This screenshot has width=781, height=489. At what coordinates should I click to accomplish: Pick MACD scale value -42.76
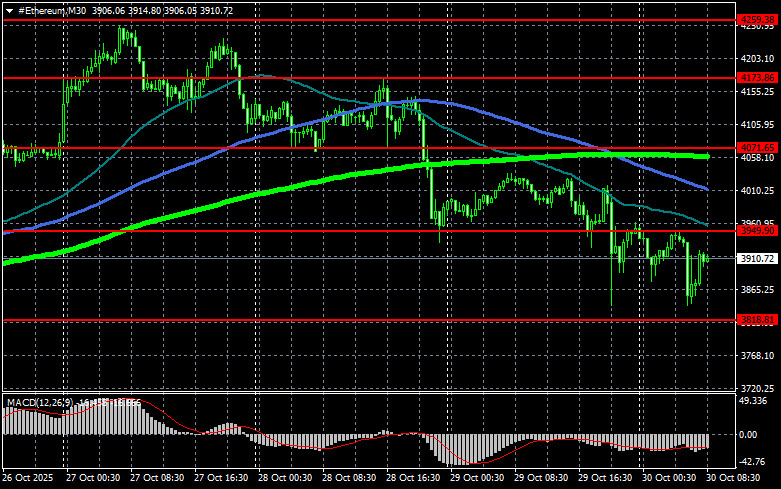click(x=752, y=462)
